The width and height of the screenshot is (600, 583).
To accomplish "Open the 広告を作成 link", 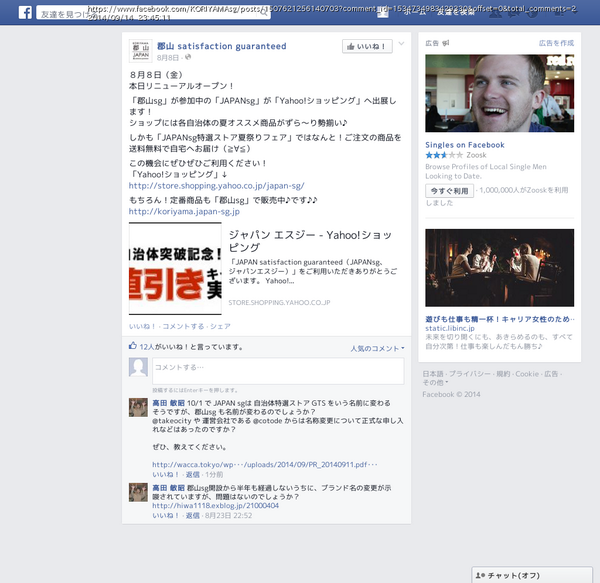I will [556, 43].
